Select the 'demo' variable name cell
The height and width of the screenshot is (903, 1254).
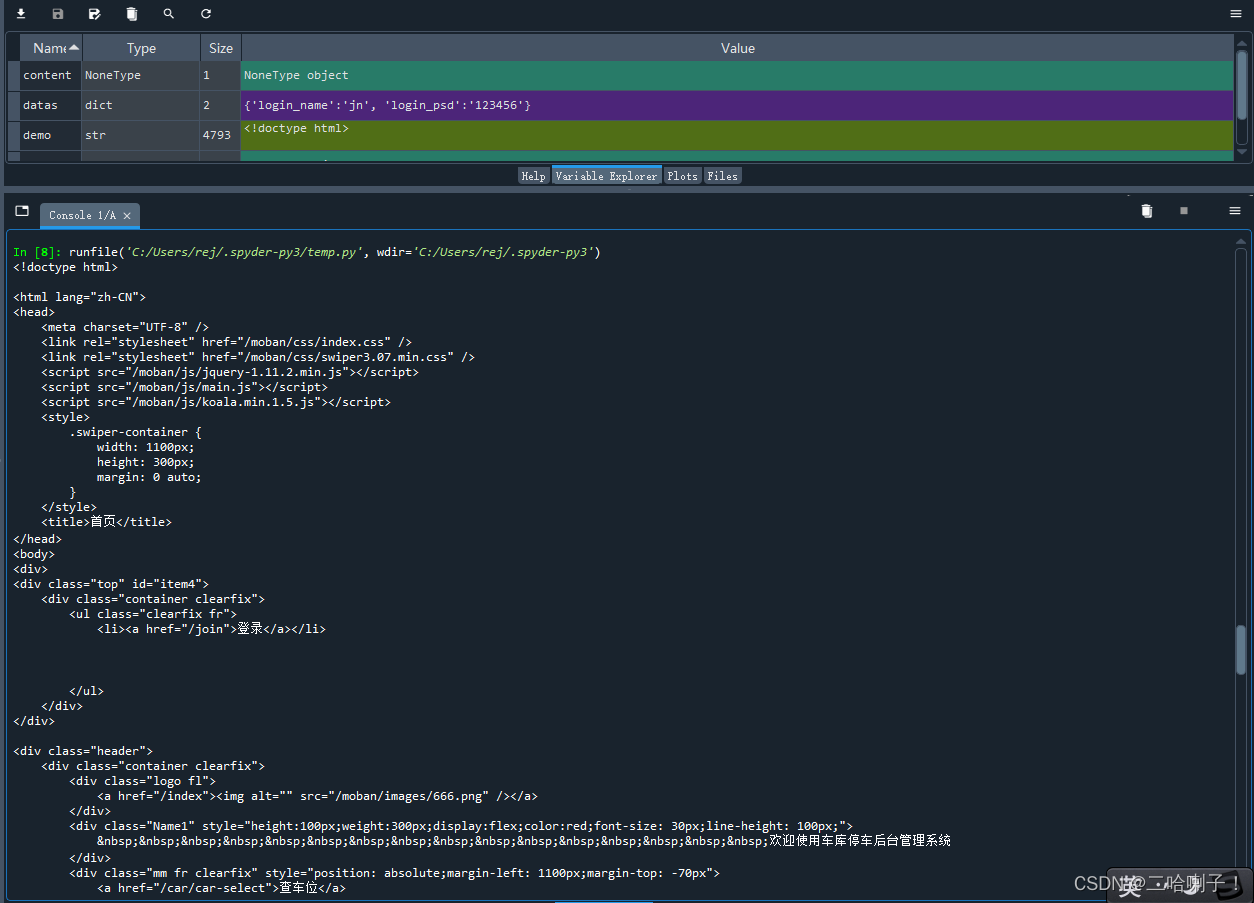coord(50,135)
